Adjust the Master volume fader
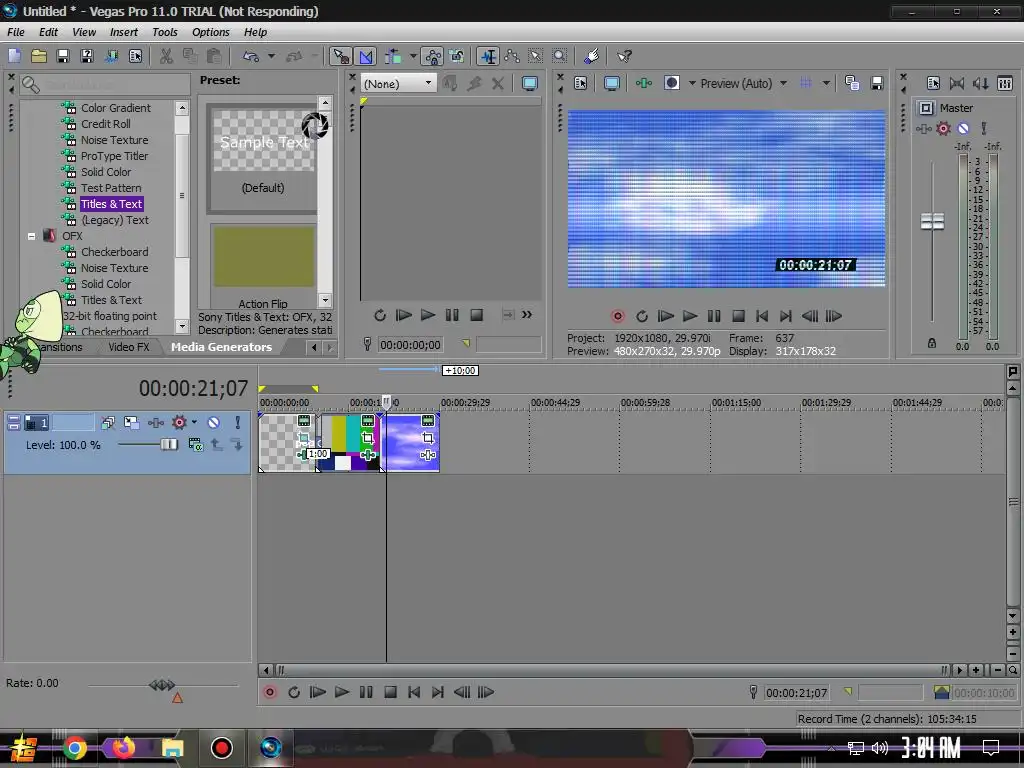The width and height of the screenshot is (1024, 768). (x=932, y=221)
